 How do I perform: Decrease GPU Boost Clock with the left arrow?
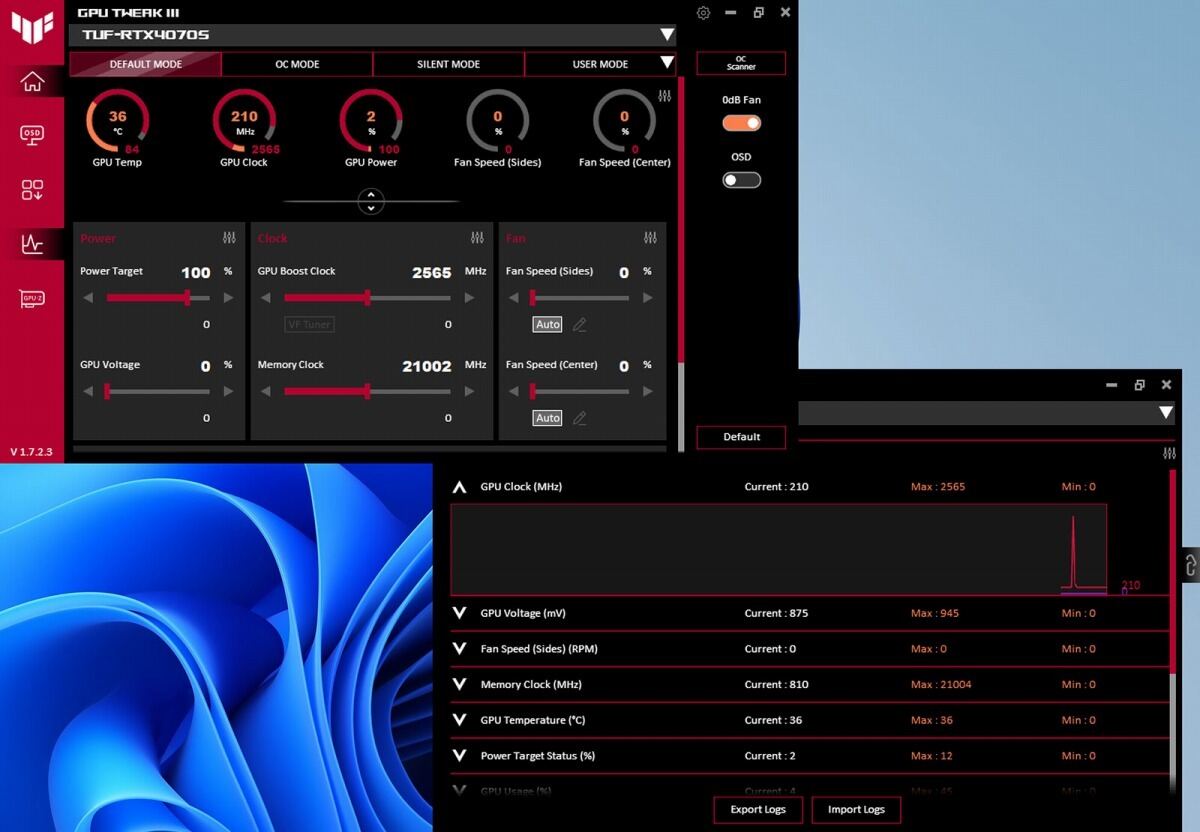(x=265, y=298)
